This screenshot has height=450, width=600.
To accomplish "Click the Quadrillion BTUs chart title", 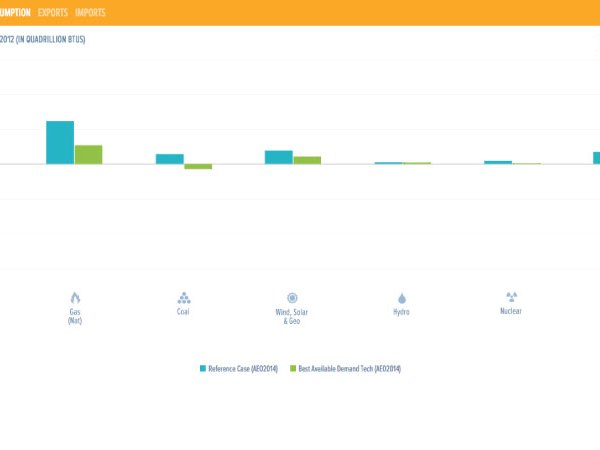I will (x=42, y=39).
